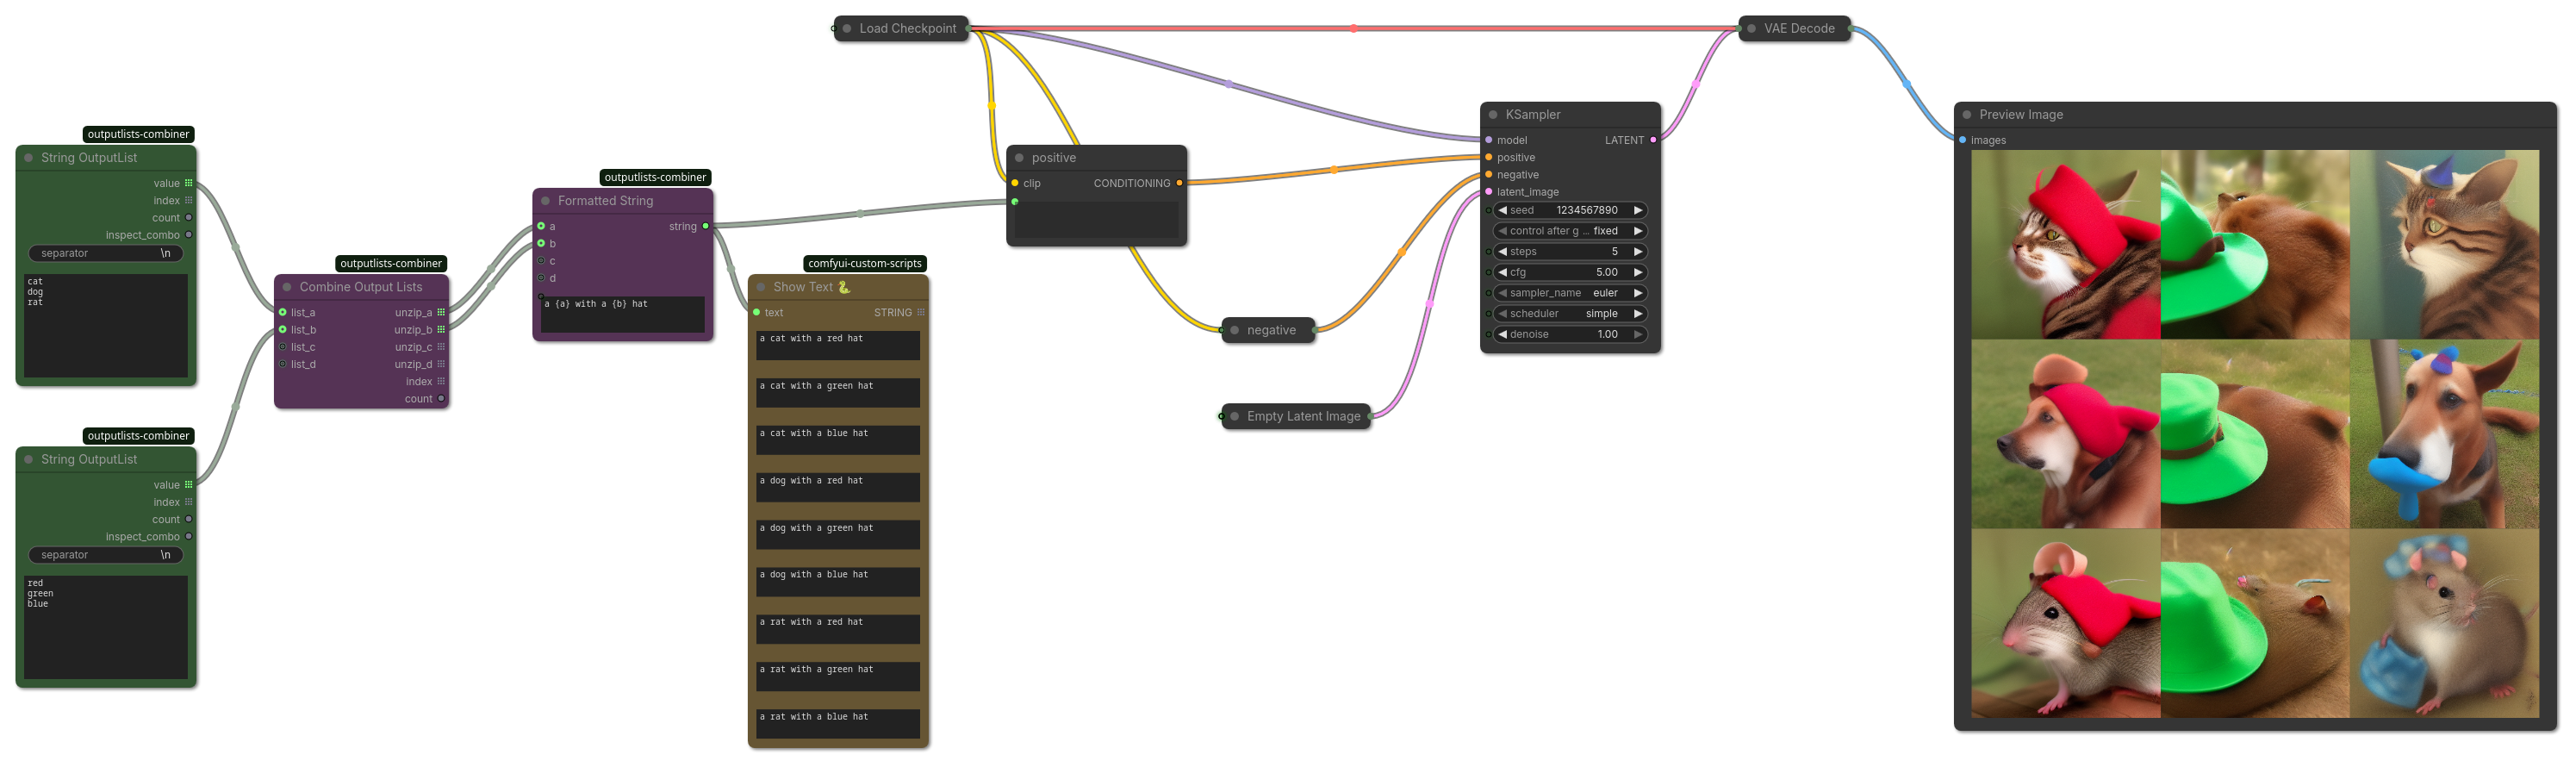Viewport: 2576px width, 767px height.
Task: Click the positive node's CONDITIONING output port
Action: click(1179, 183)
